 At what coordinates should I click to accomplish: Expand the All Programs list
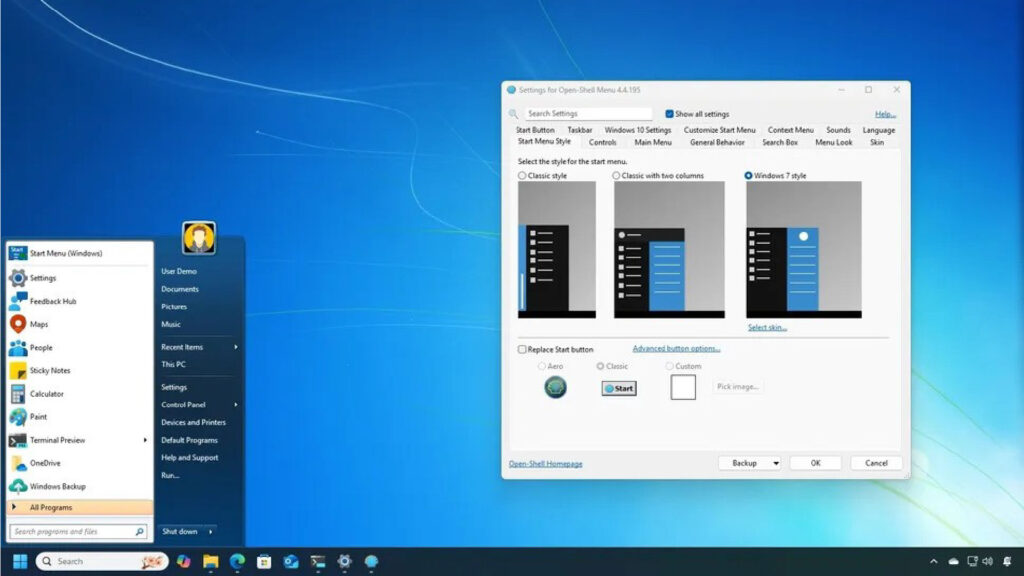pyautogui.click(x=51, y=508)
